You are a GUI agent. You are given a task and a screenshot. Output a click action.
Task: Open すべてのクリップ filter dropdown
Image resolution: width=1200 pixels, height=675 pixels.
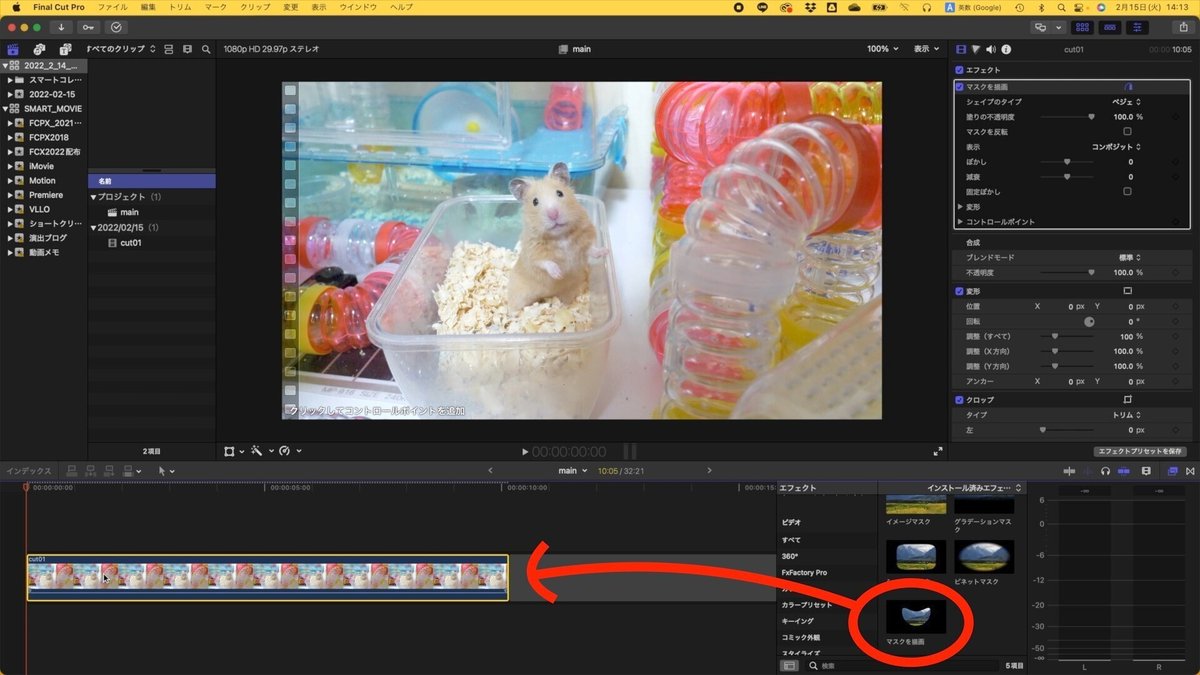pyautogui.click(x=122, y=49)
